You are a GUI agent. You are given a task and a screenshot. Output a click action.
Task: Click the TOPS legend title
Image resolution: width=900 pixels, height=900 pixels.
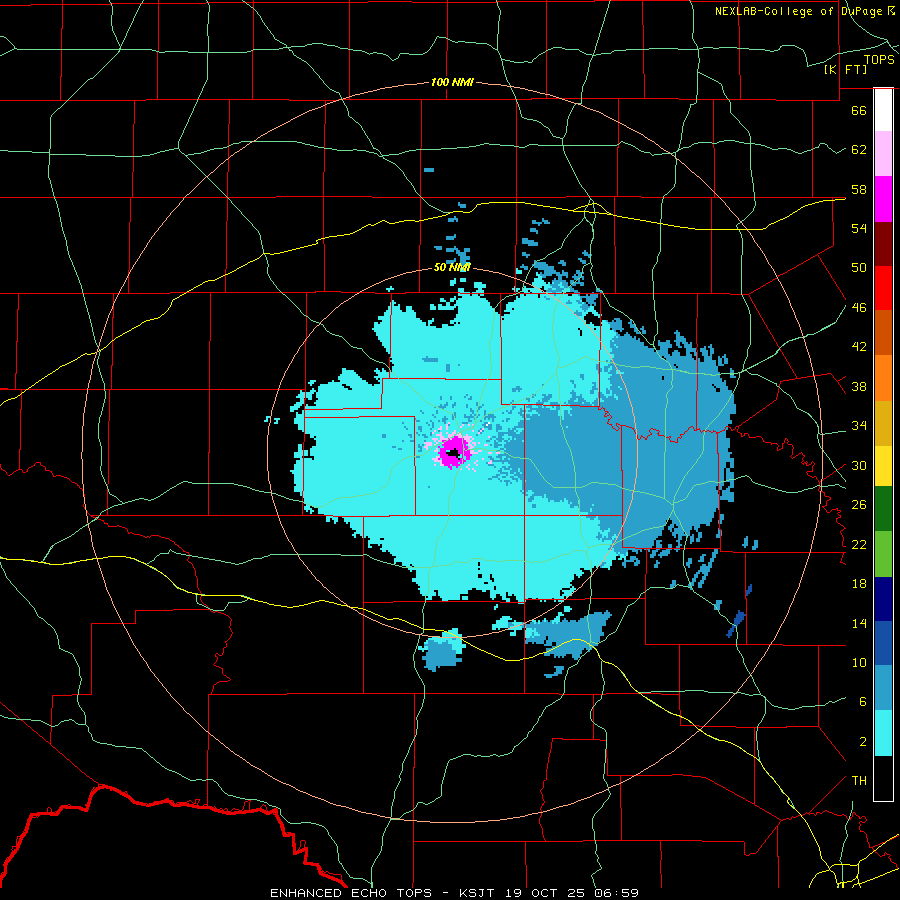tap(879, 59)
